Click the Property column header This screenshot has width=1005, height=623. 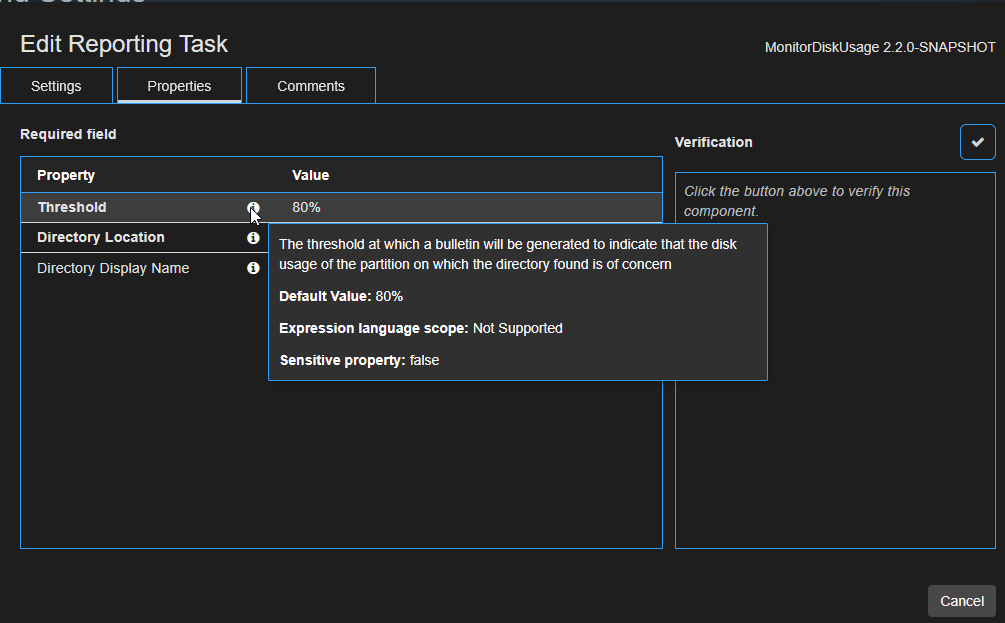[65, 175]
